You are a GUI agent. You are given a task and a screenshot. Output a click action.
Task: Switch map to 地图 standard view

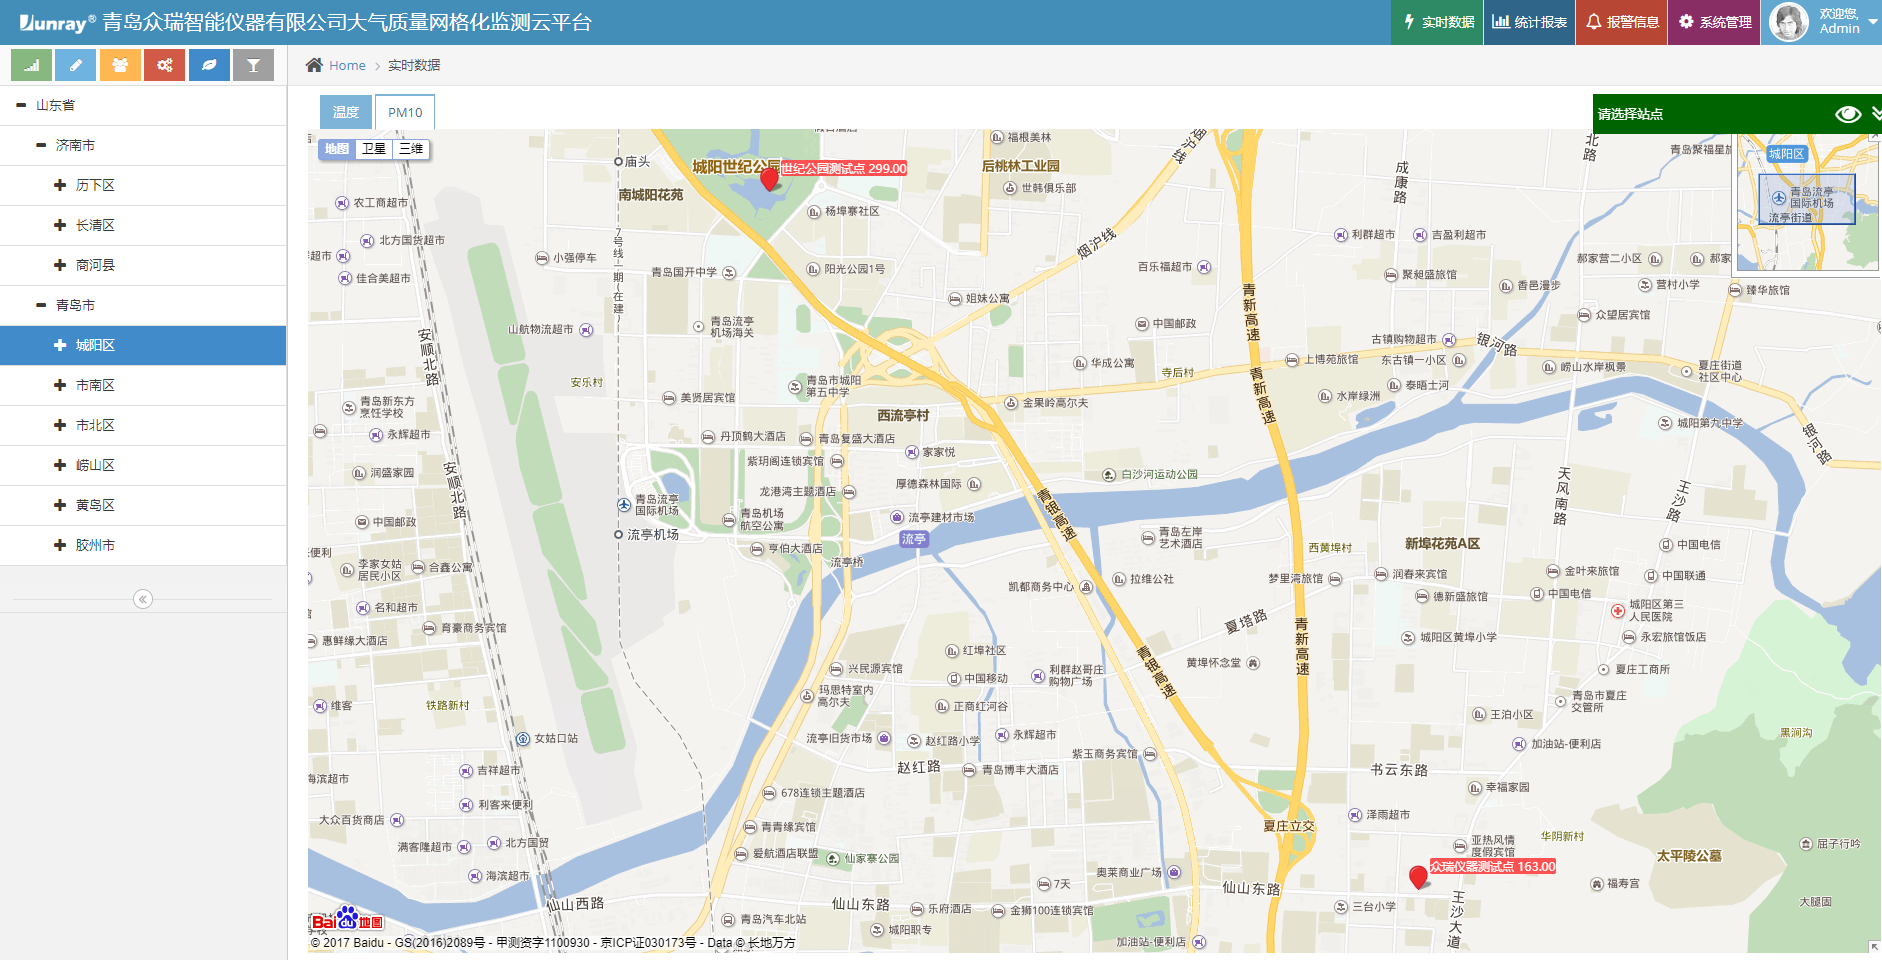337,149
